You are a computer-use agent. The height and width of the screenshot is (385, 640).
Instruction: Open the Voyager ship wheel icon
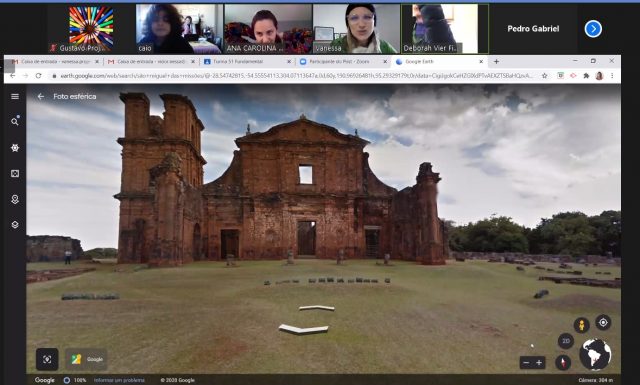click(15, 147)
